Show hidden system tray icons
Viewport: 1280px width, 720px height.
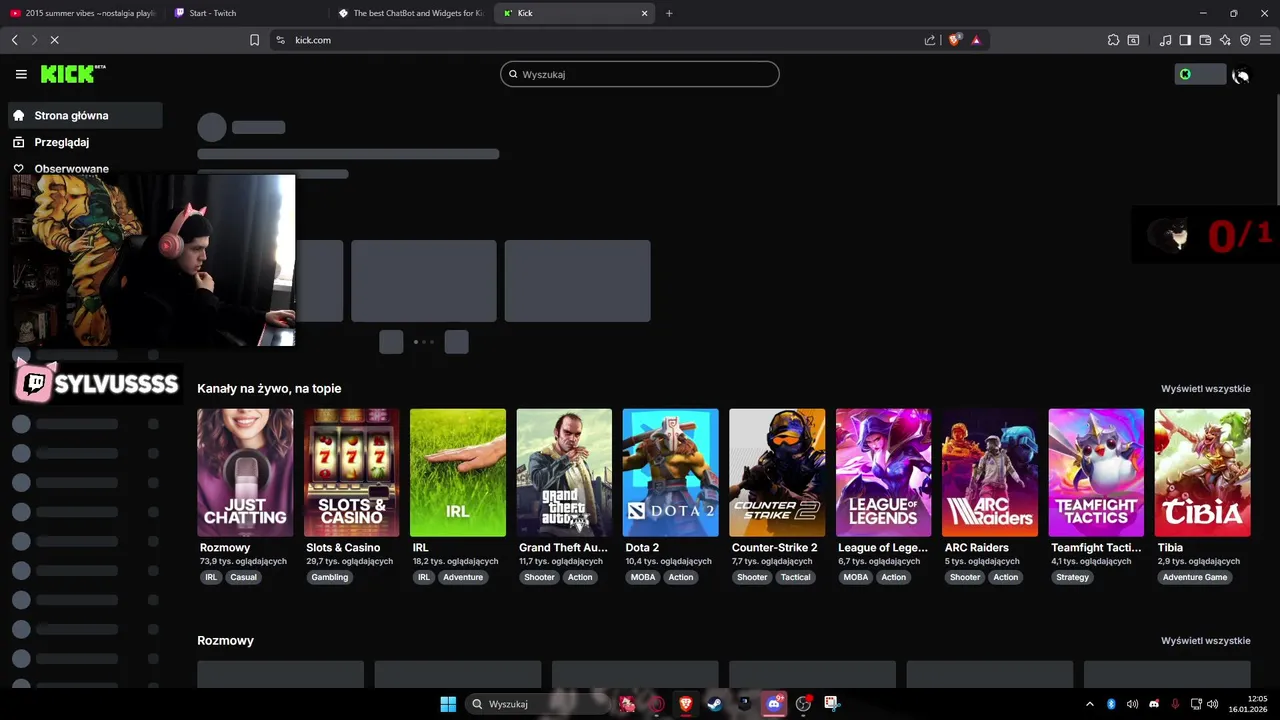(x=1090, y=704)
